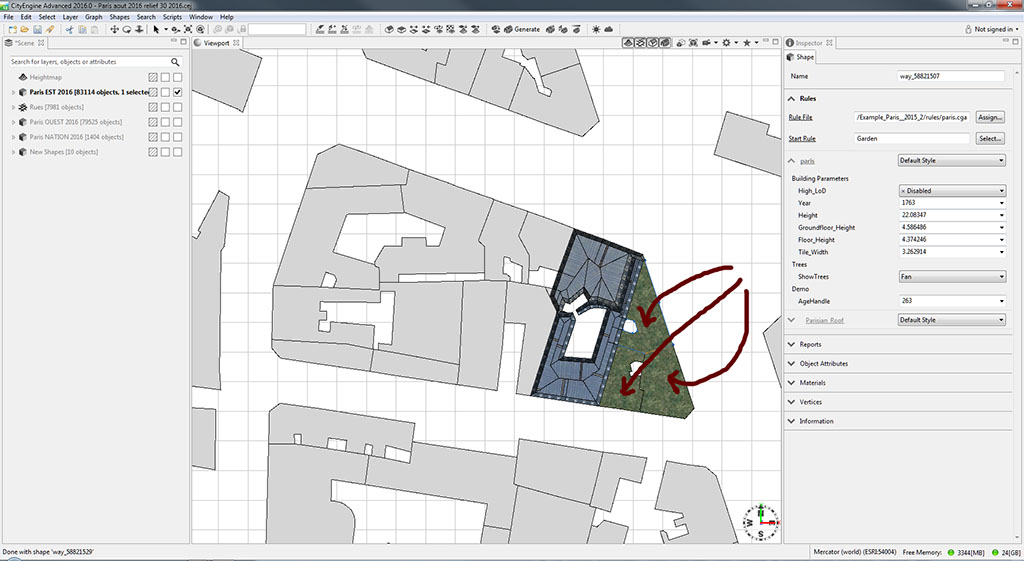Click the frame selection icon in main toolbar

click(x=188, y=29)
